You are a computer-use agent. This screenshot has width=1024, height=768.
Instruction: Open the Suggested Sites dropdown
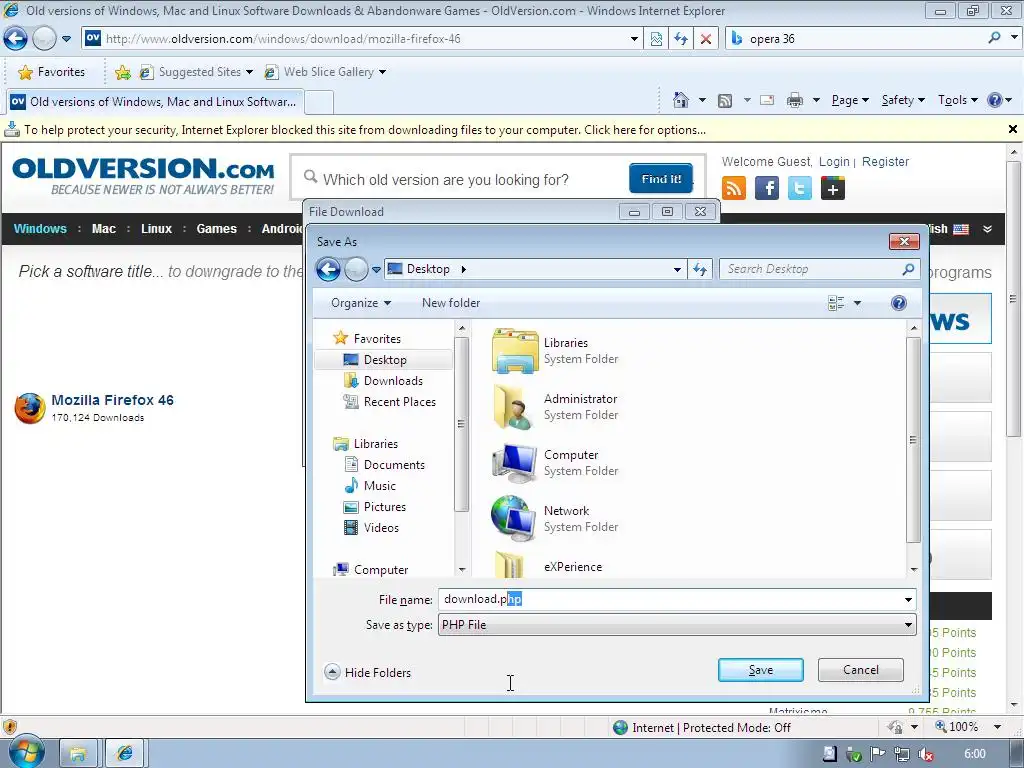click(249, 72)
